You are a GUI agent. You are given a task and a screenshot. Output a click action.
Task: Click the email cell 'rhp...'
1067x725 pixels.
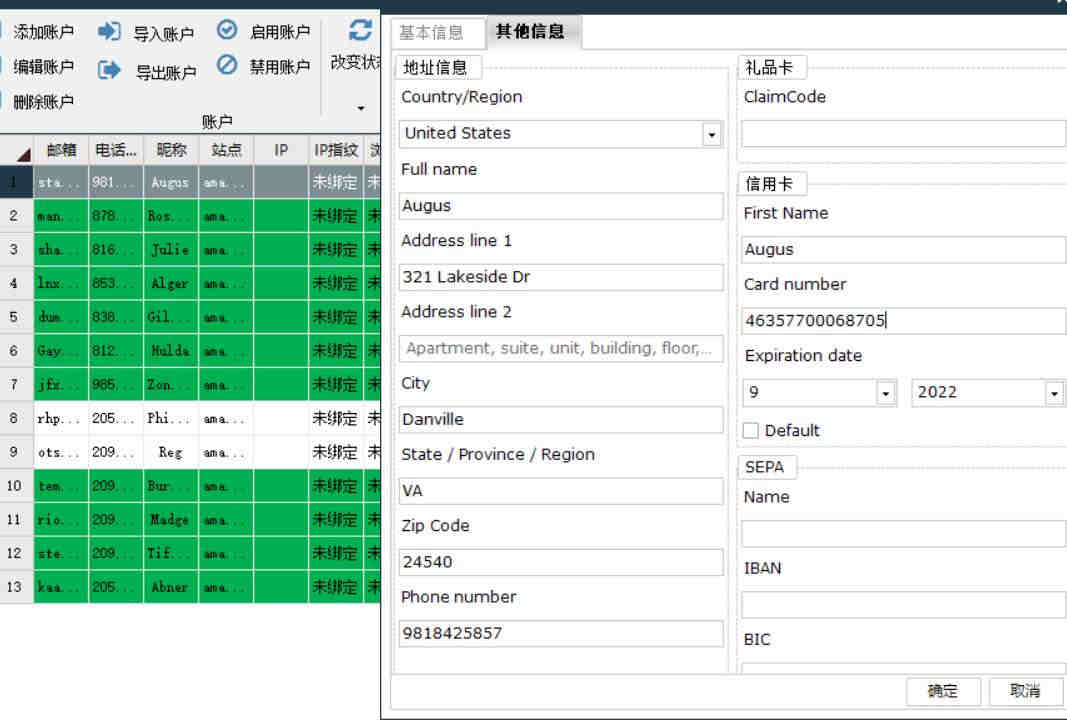click(x=61, y=418)
